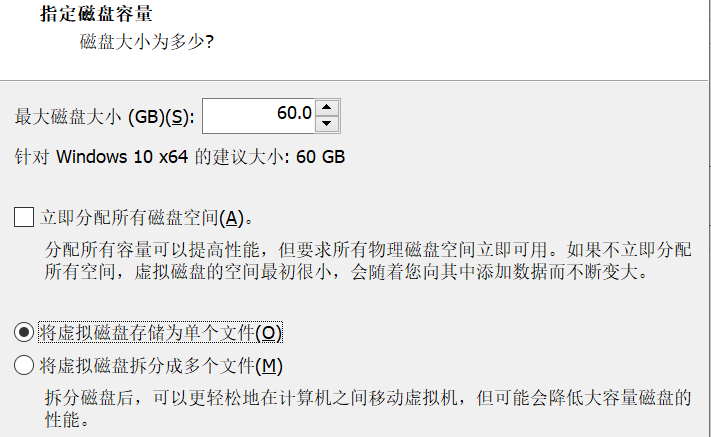This screenshot has width=711, height=437.
Task: Select the 将虚拟磁盘拆分成多个文件 radio button
Action: pyautogui.click(x=24, y=366)
